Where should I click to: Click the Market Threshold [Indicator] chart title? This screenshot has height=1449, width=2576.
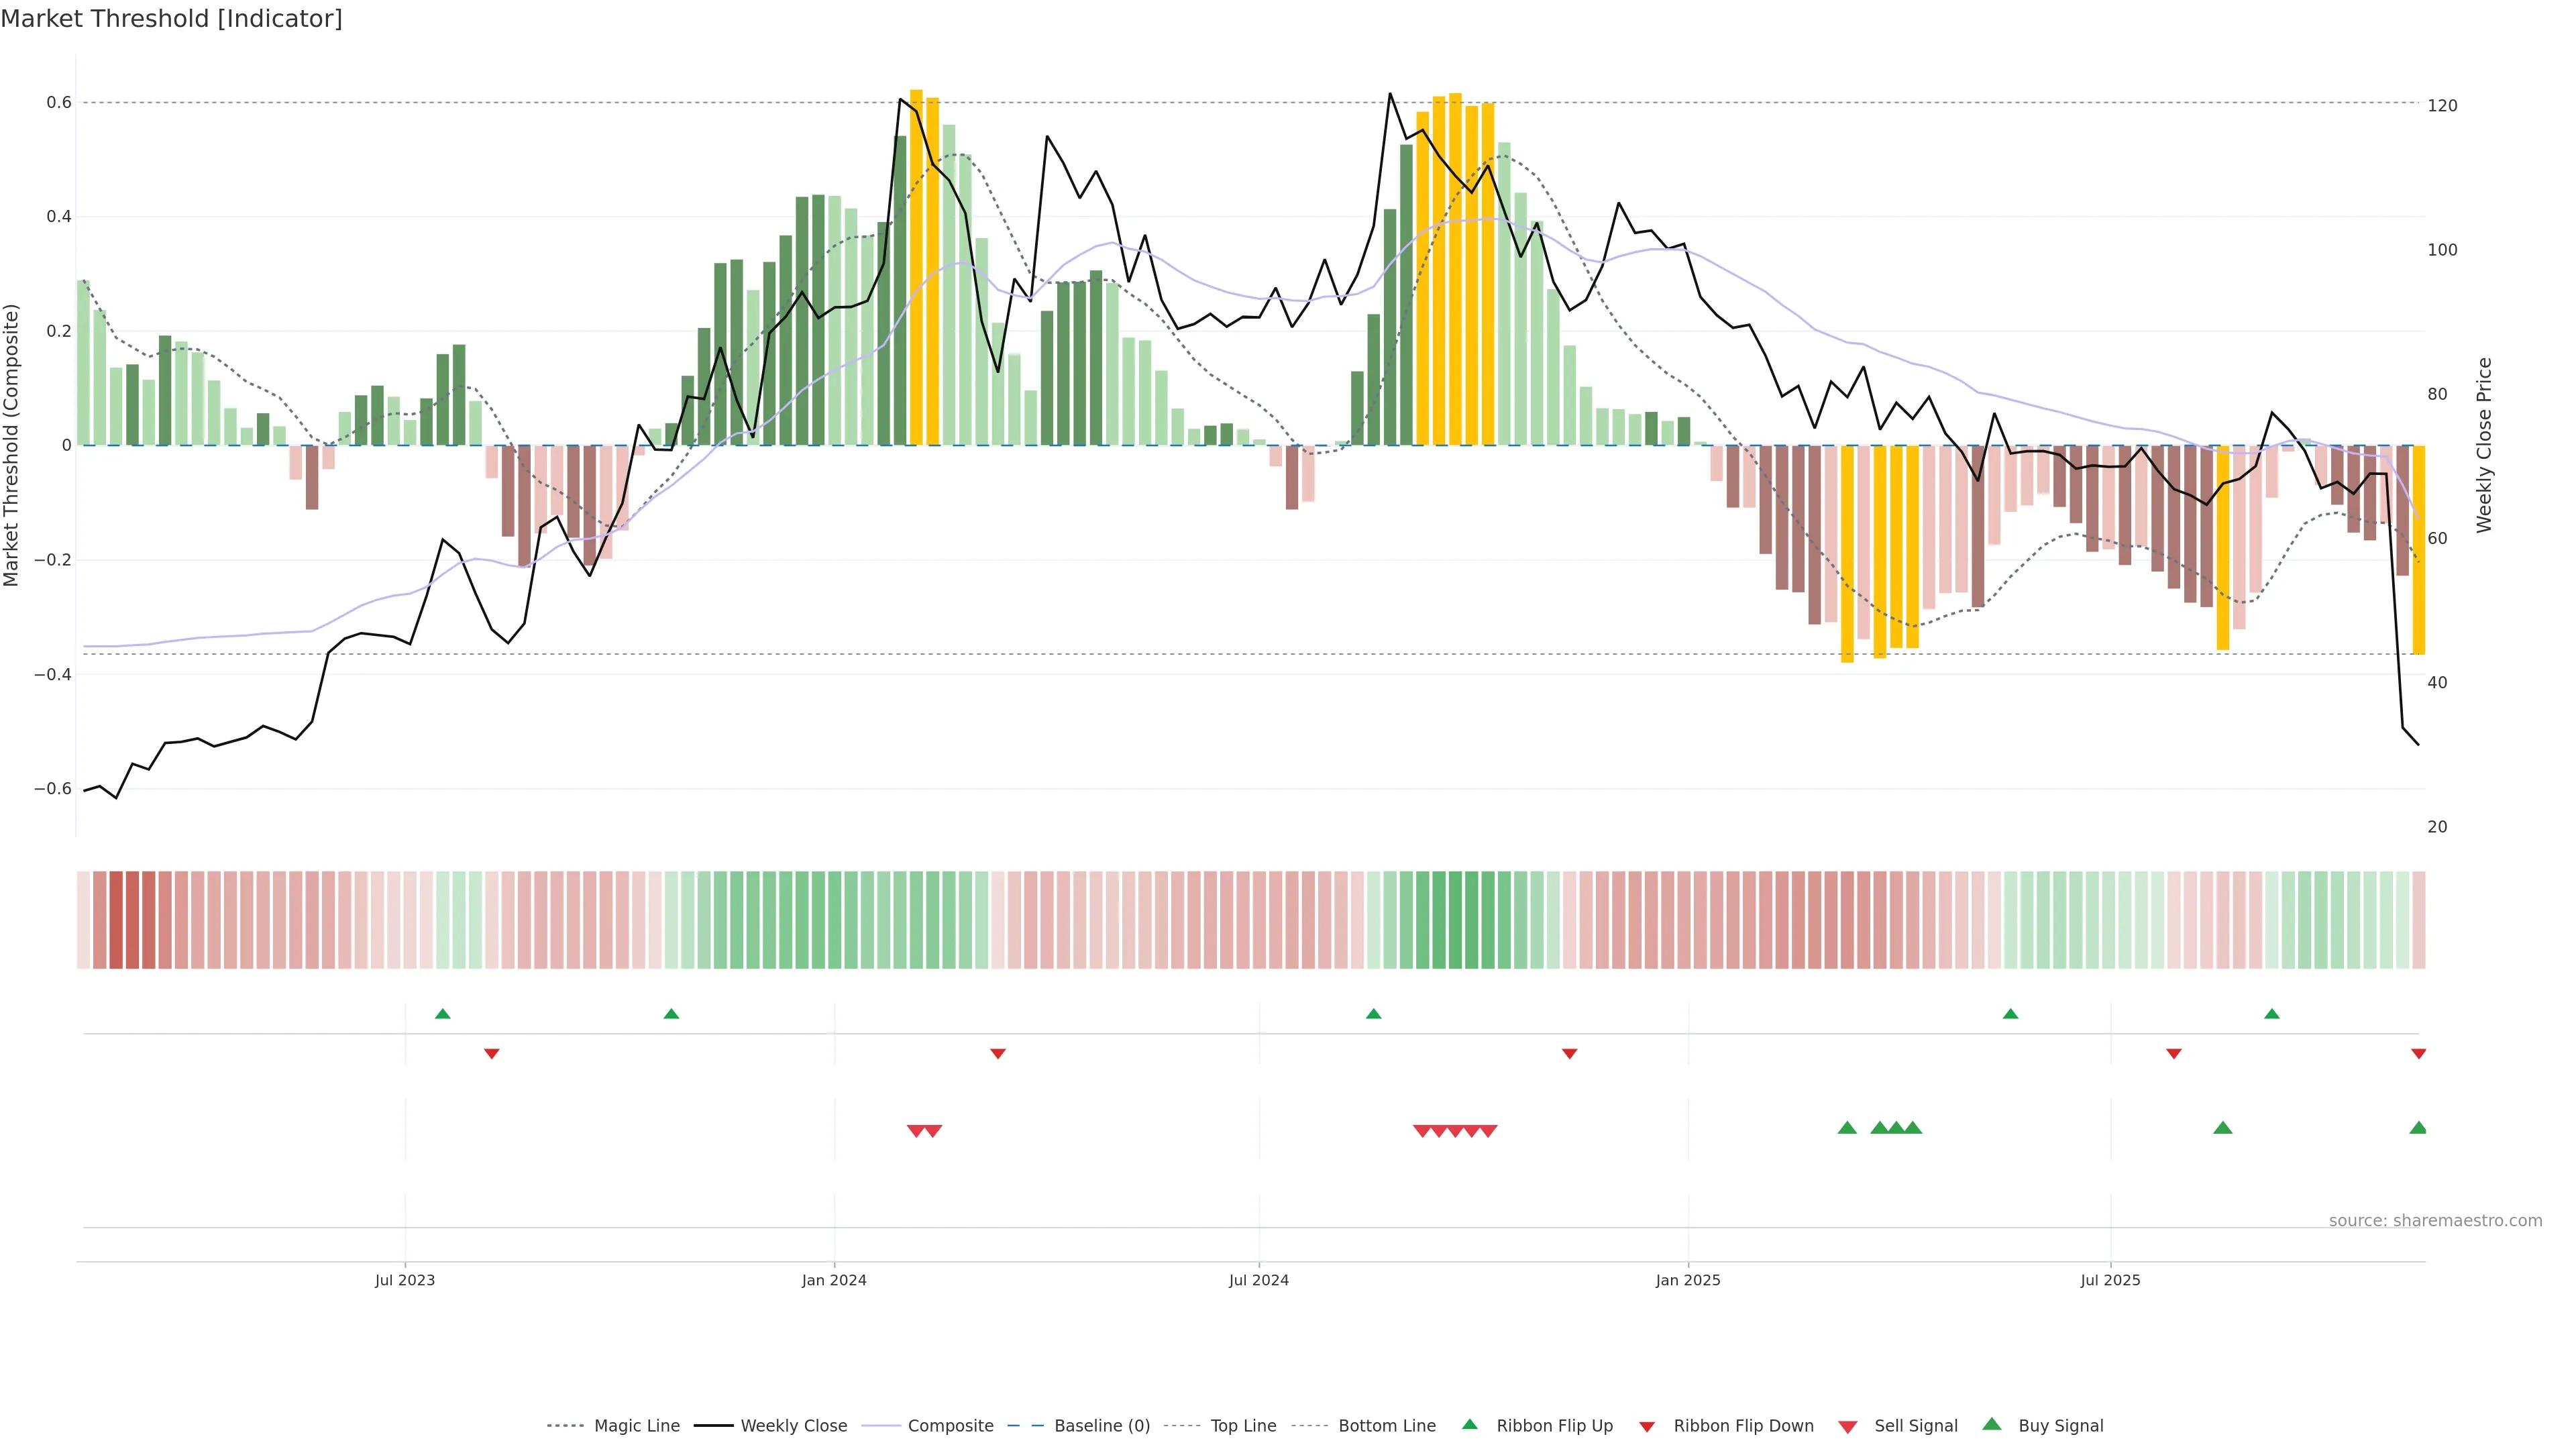click(x=171, y=19)
